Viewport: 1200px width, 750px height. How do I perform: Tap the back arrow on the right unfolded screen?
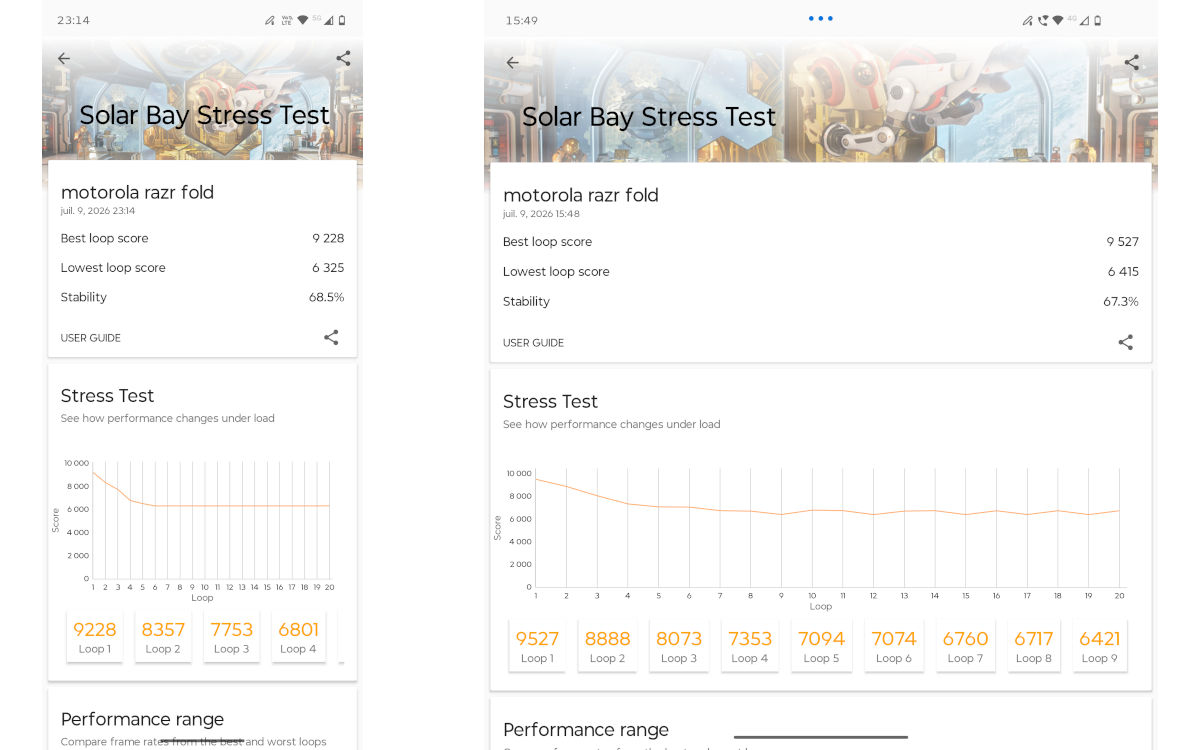pos(512,63)
